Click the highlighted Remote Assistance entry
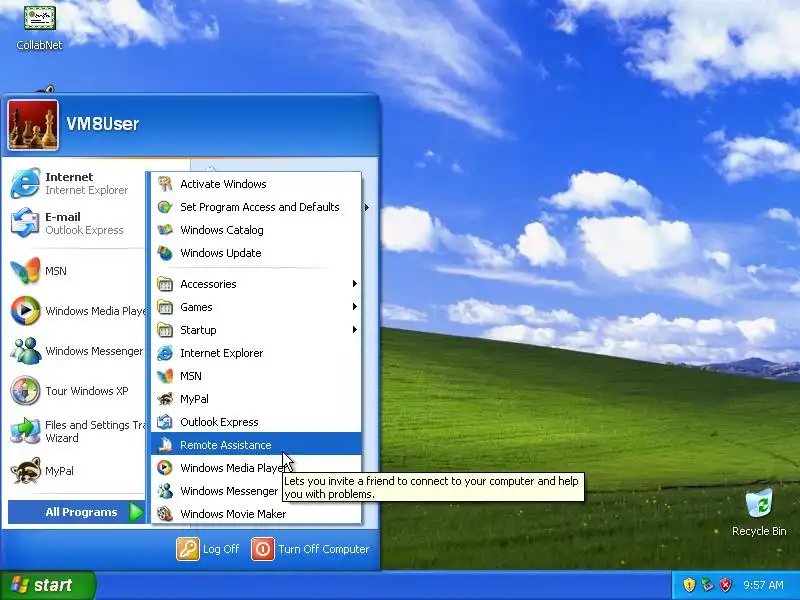This screenshot has width=800, height=600. click(x=256, y=444)
